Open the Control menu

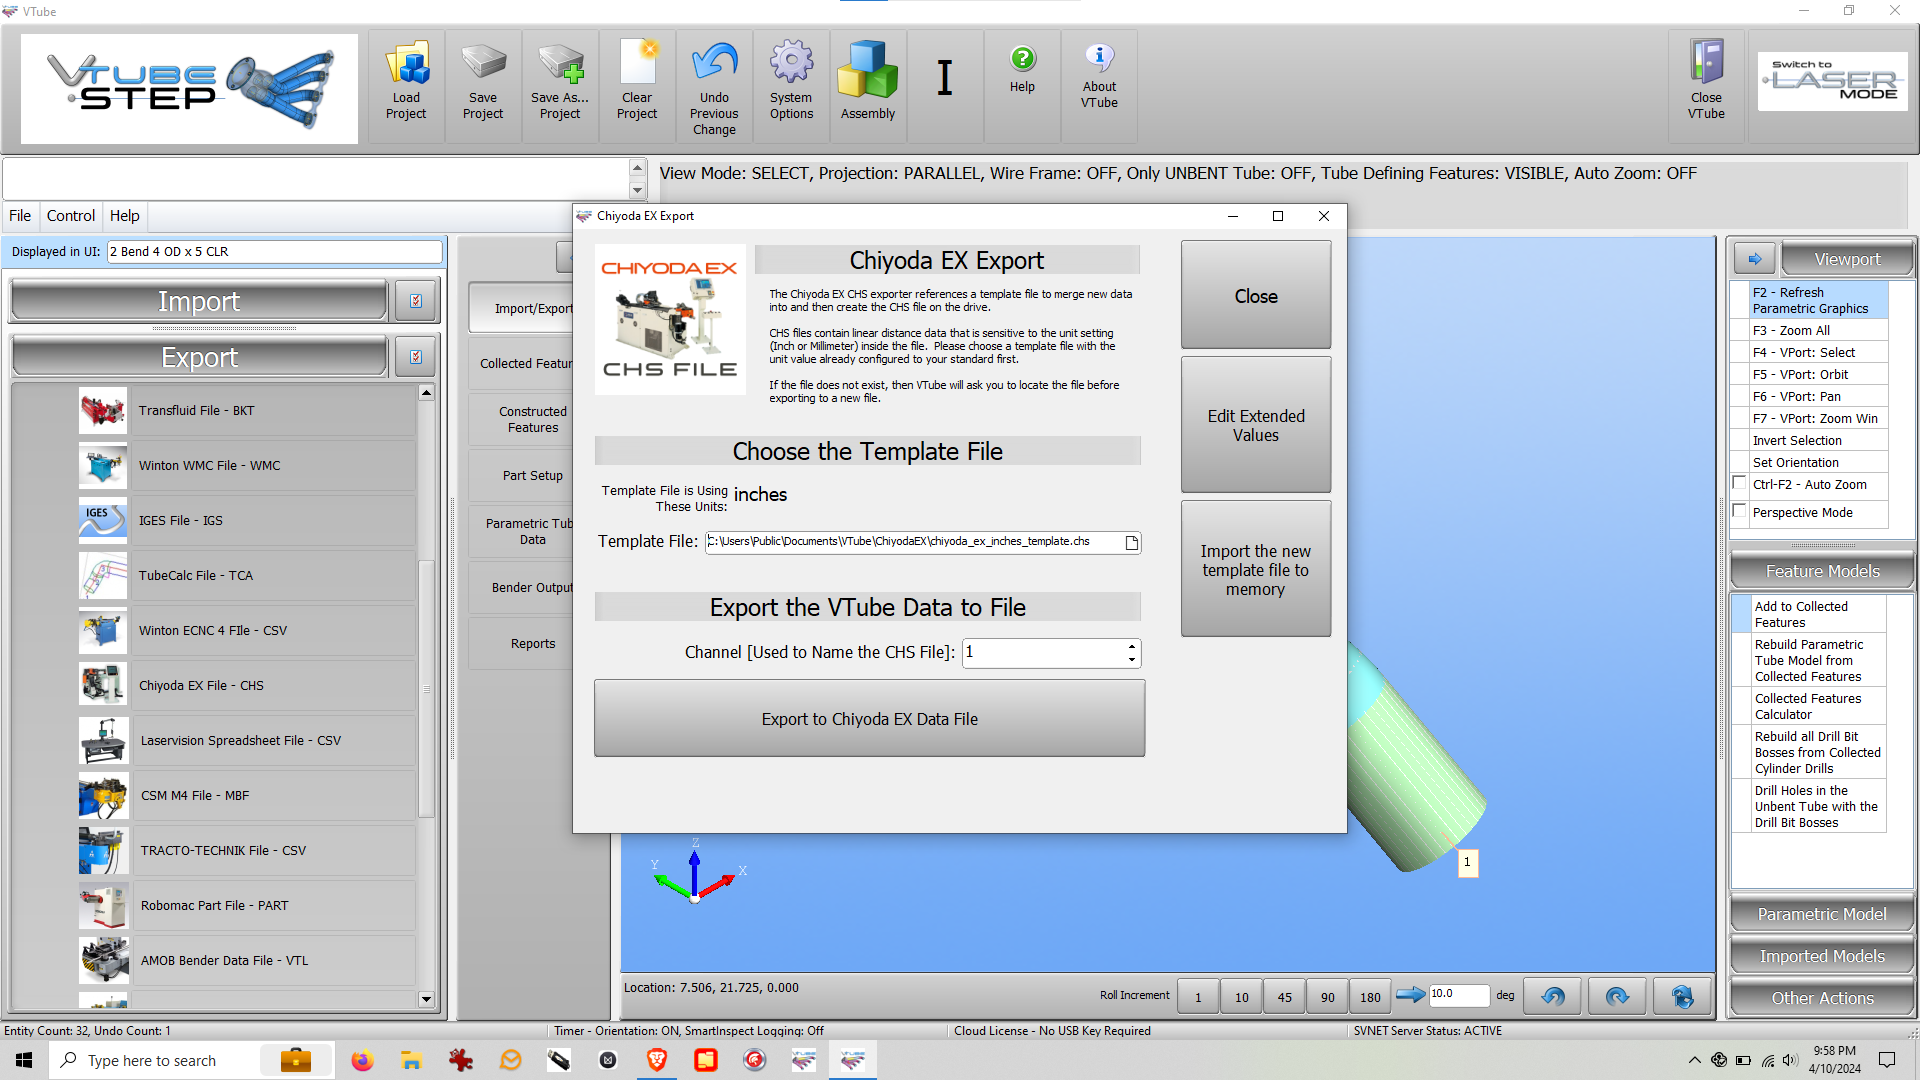[x=71, y=216]
